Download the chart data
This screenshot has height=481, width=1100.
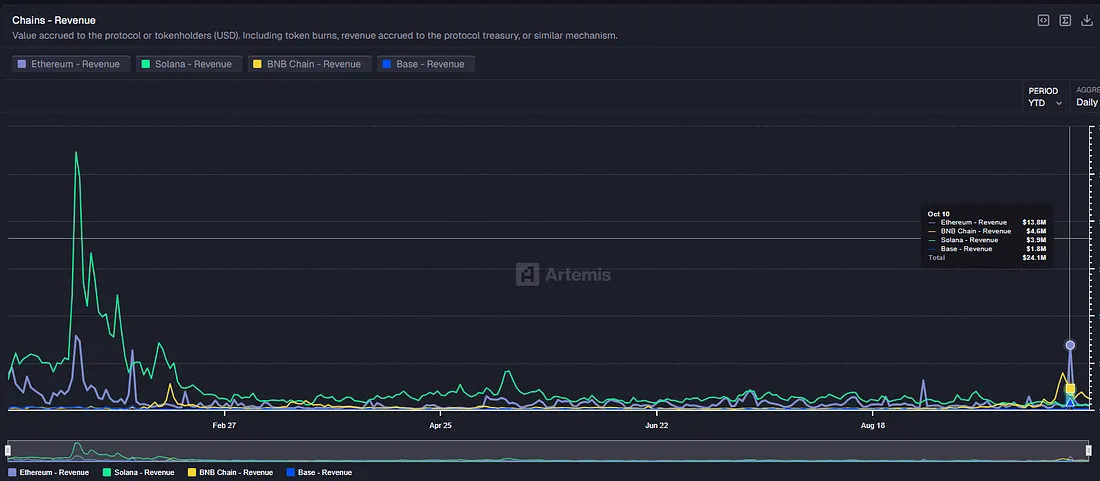(x=1088, y=20)
